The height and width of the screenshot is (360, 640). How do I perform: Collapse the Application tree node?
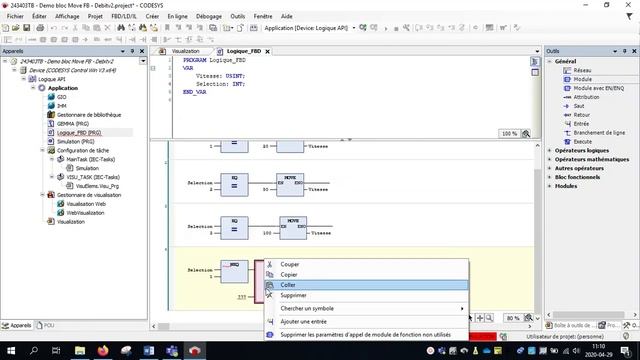coord(33,88)
